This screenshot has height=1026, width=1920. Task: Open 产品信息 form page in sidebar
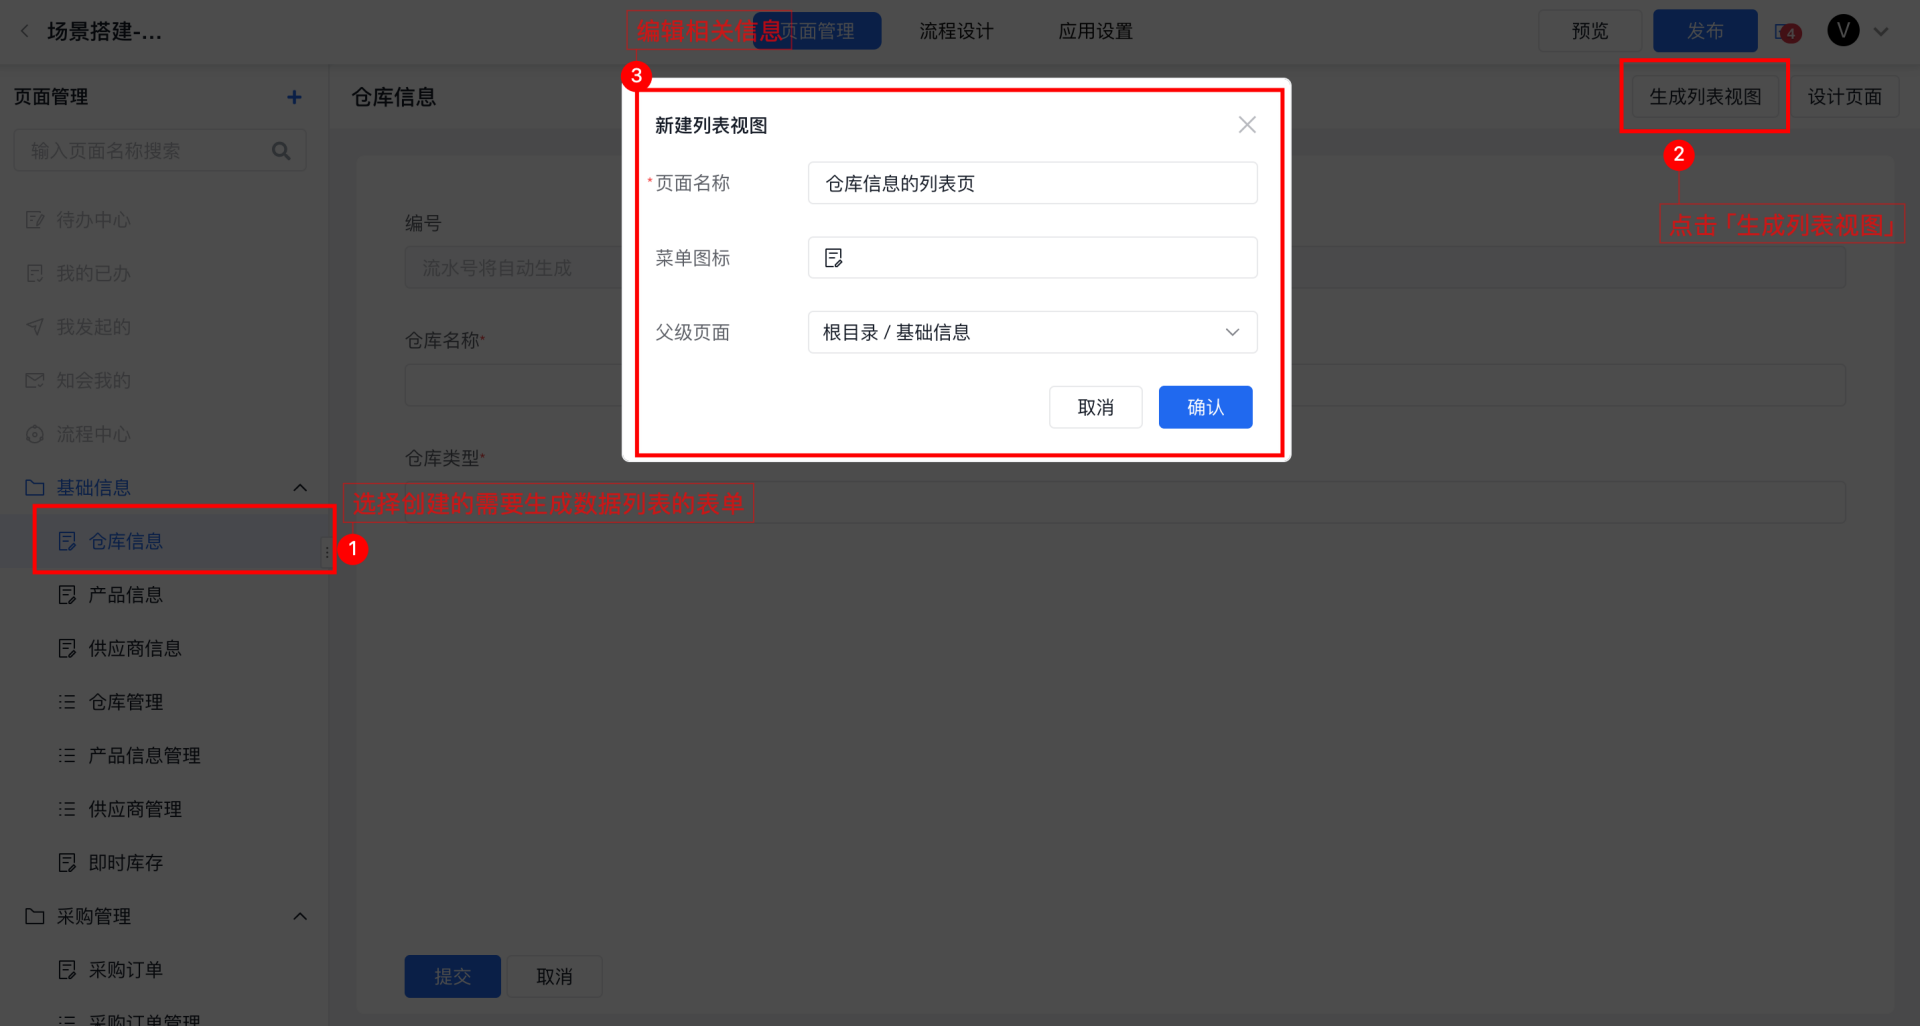click(125, 595)
